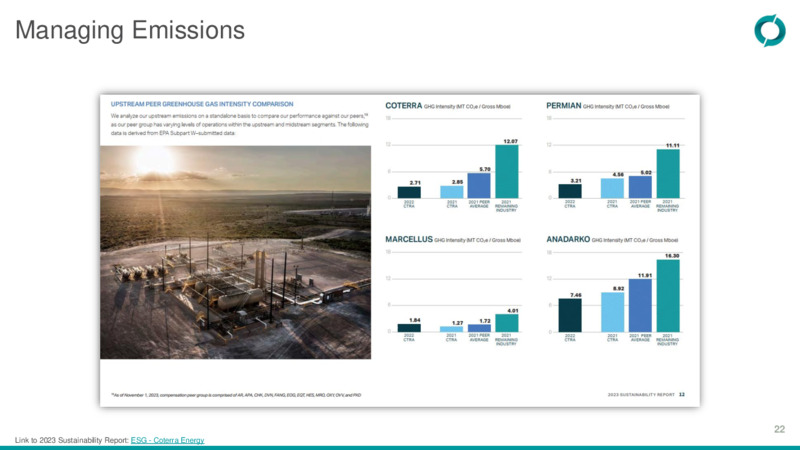
Task: Click the 8.92 bar in Anadarko chart
Action: click(612, 312)
